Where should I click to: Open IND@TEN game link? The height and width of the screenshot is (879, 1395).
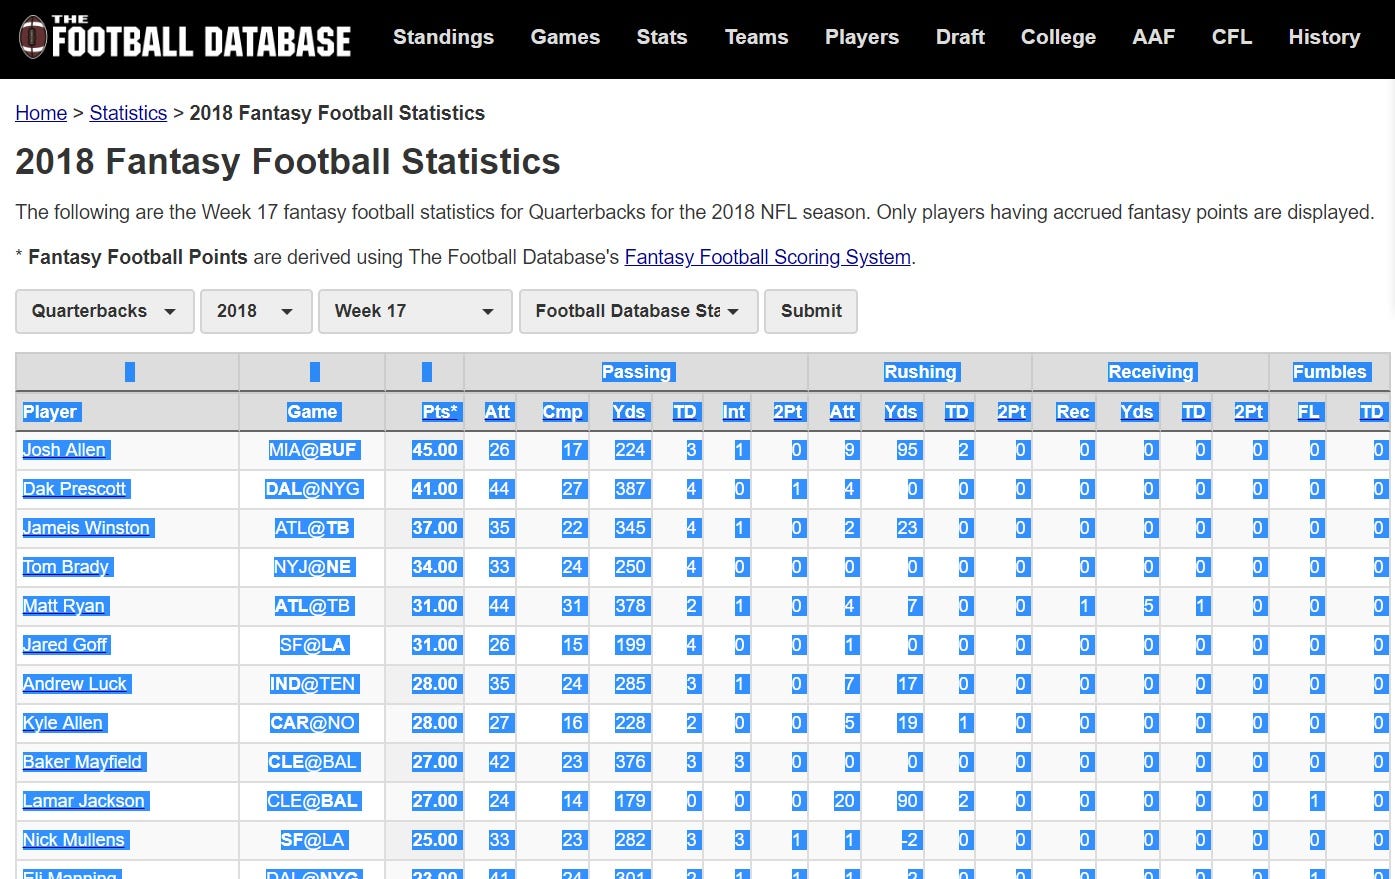coord(312,684)
